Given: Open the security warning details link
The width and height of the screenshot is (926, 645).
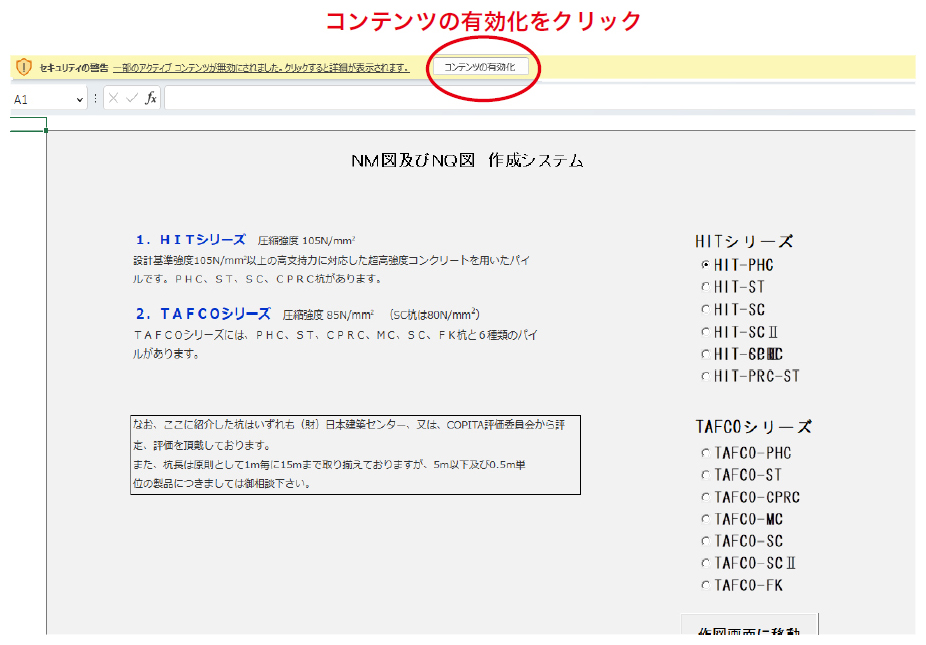Looking at the screenshot, I should tap(261, 68).
